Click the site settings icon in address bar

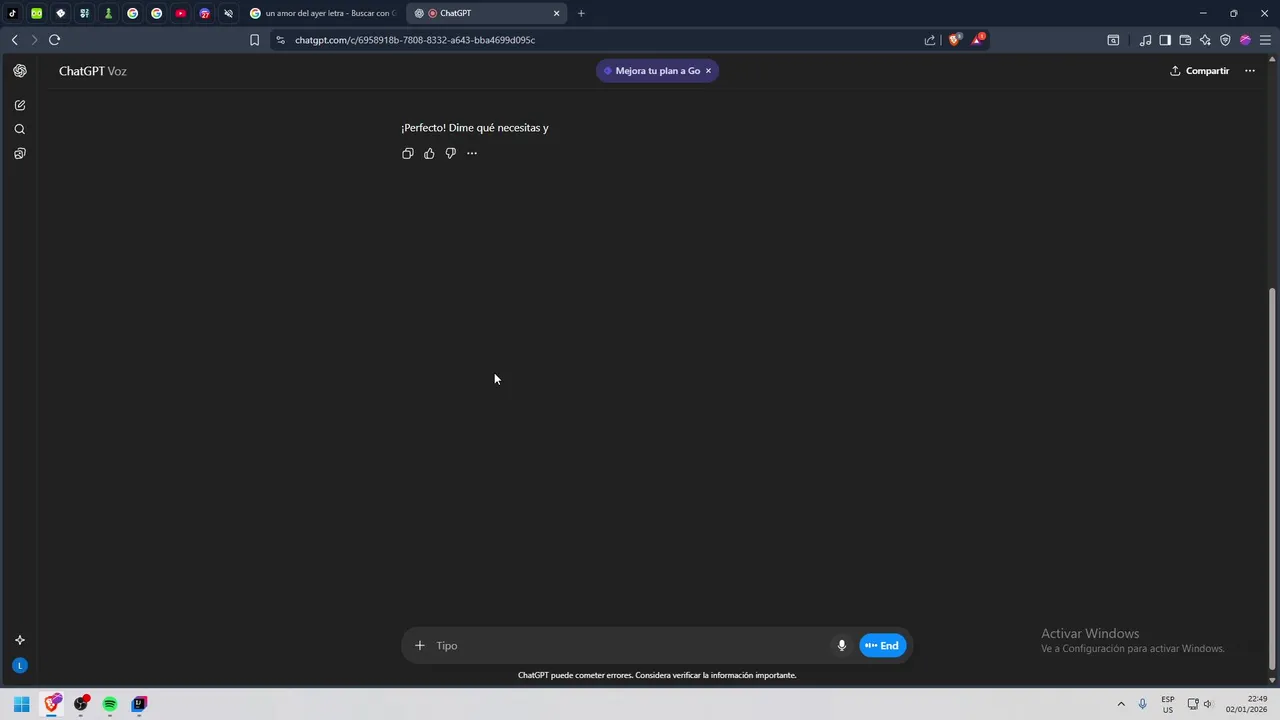tap(280, 40)
